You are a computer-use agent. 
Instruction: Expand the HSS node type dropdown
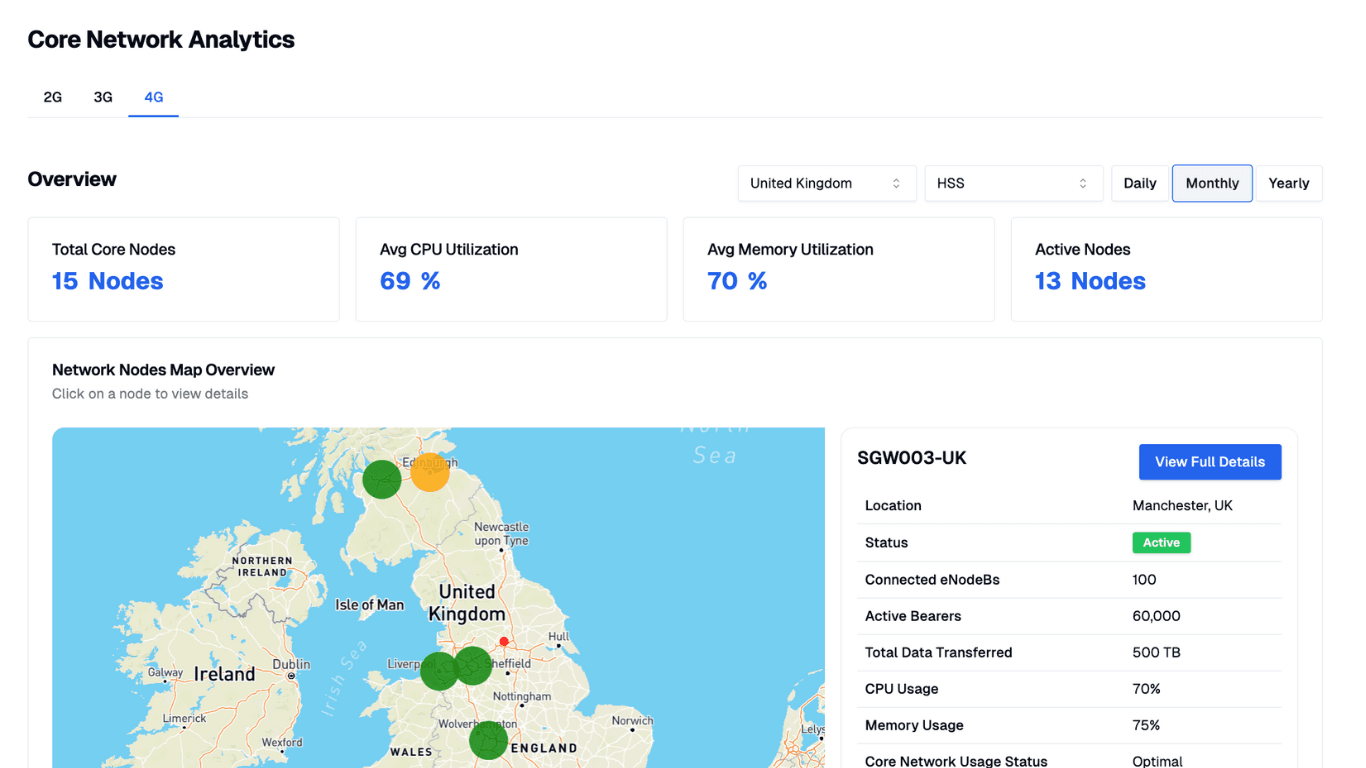coord(1012,183)
